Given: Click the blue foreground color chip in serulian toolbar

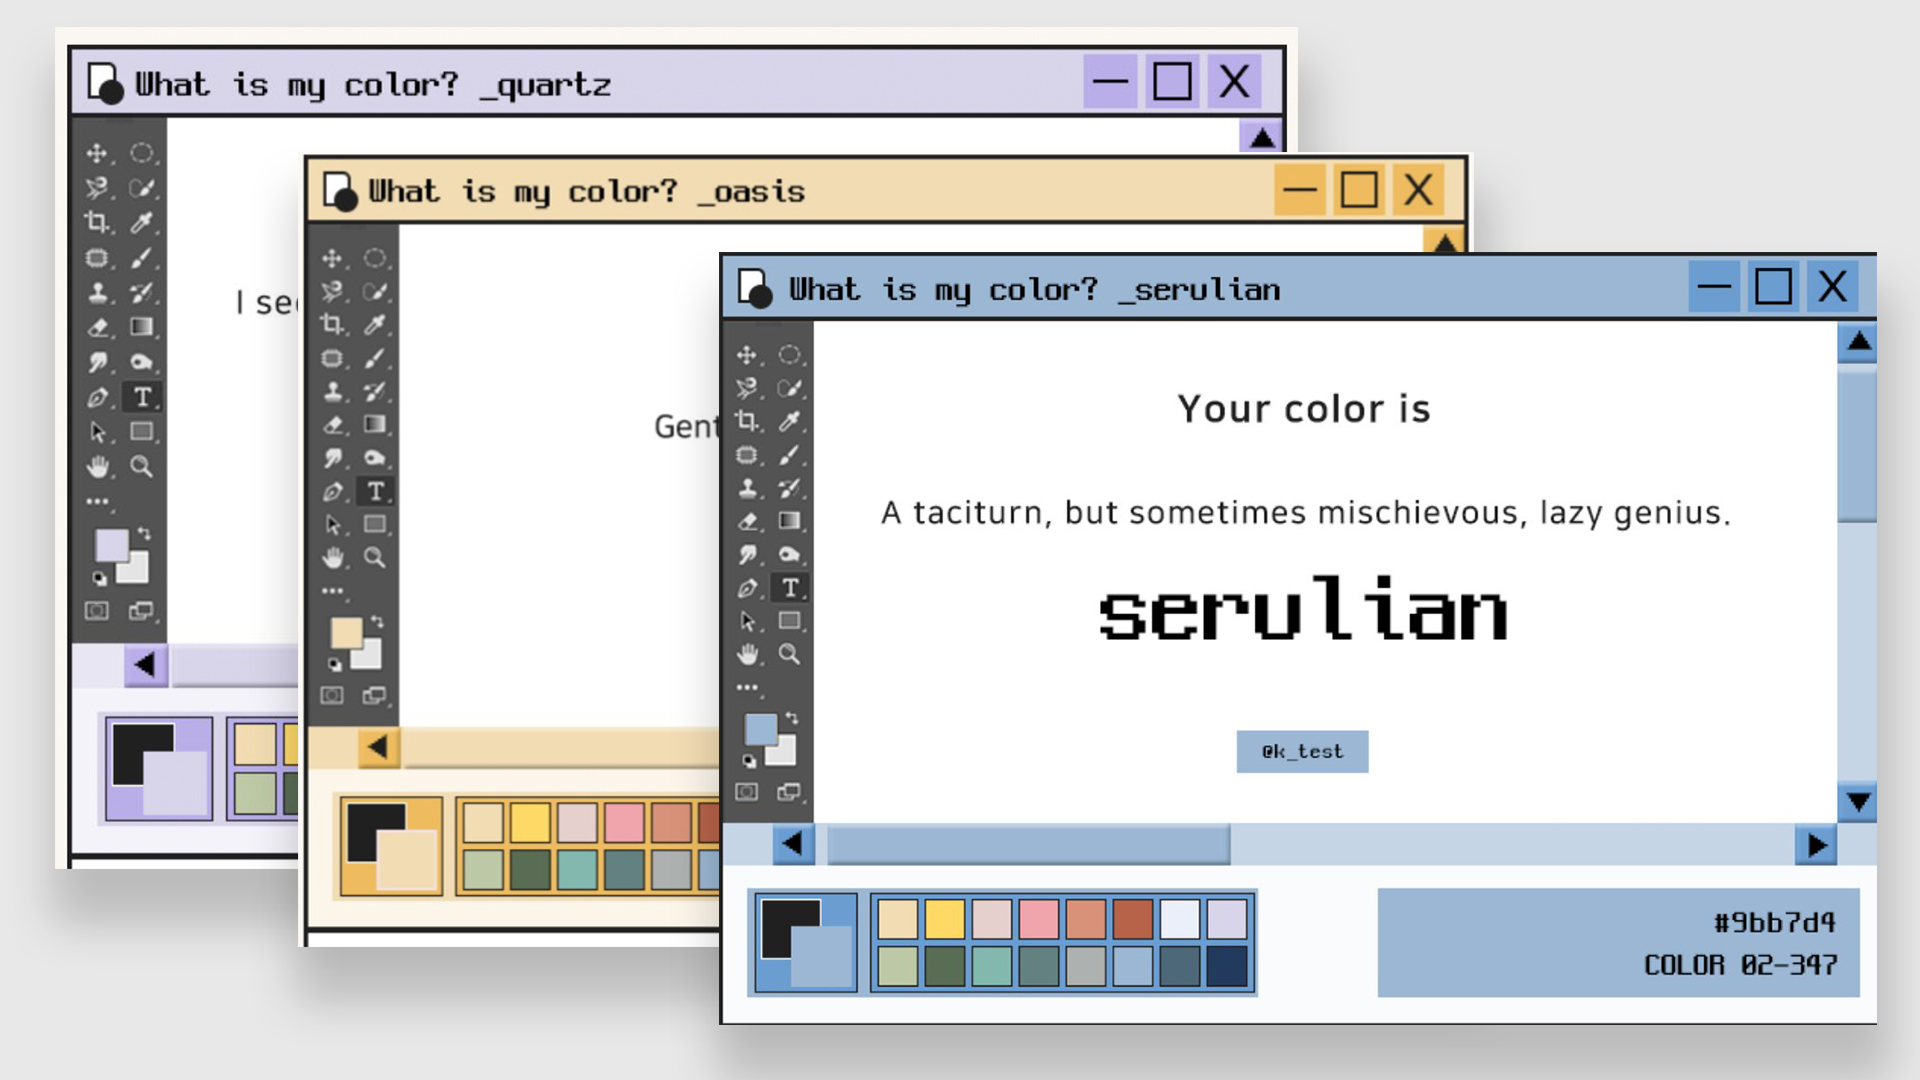Looking at the screenshot, I should coord(760,730).
